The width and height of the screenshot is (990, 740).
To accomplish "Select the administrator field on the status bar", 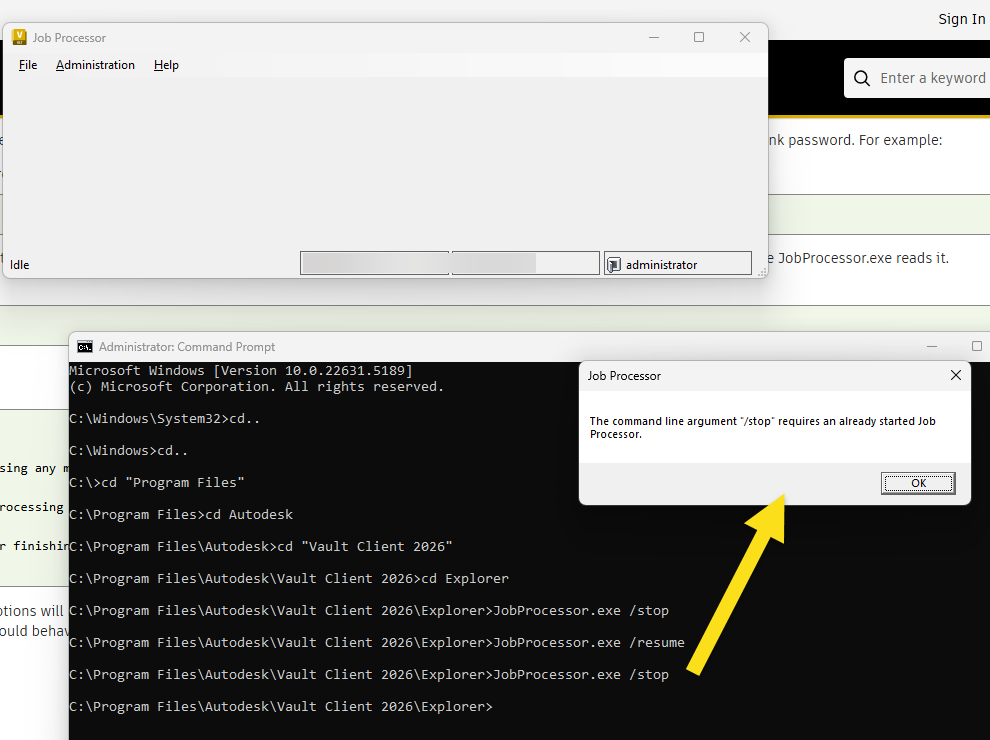I will [x=678, y=263].
